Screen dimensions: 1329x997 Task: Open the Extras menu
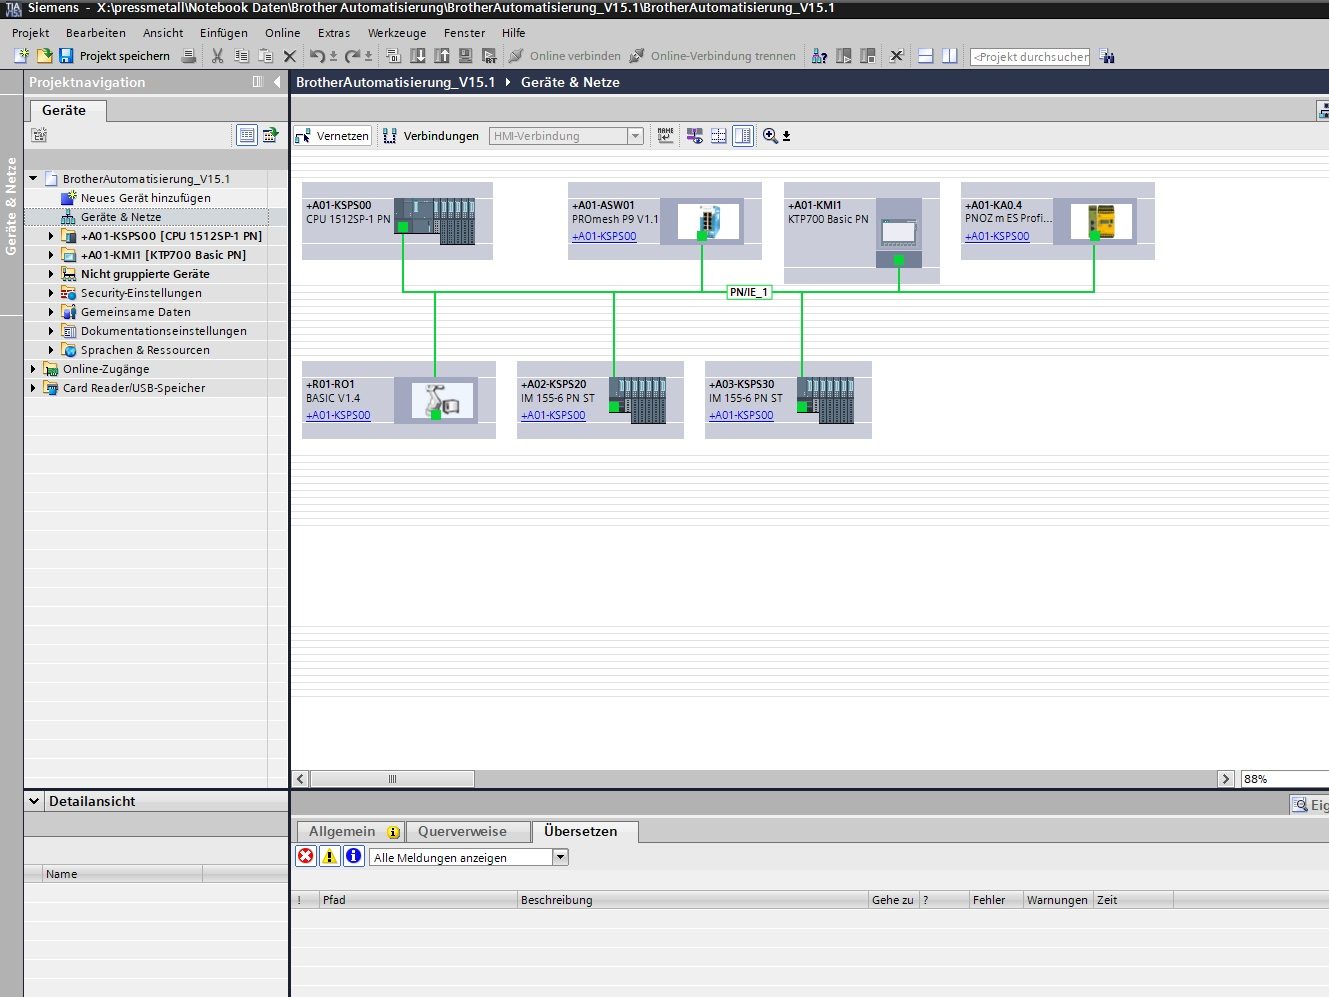coord(333,33)
